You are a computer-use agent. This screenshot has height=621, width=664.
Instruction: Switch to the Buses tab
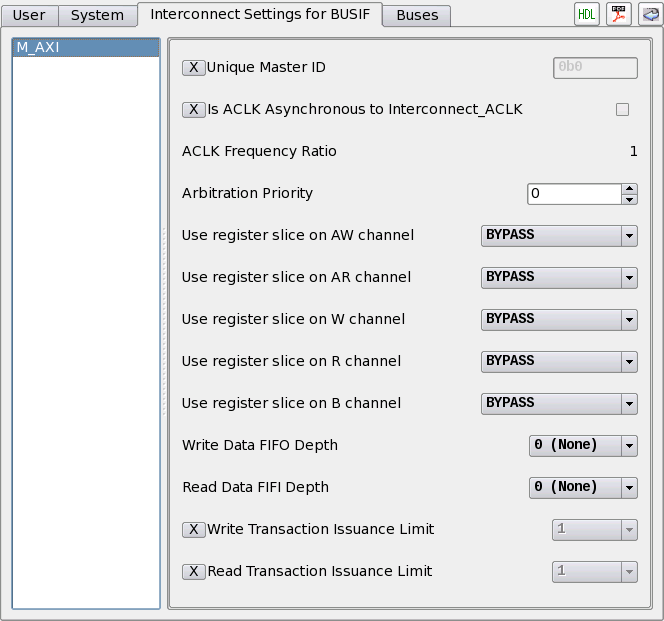click(x=417, y=16)
